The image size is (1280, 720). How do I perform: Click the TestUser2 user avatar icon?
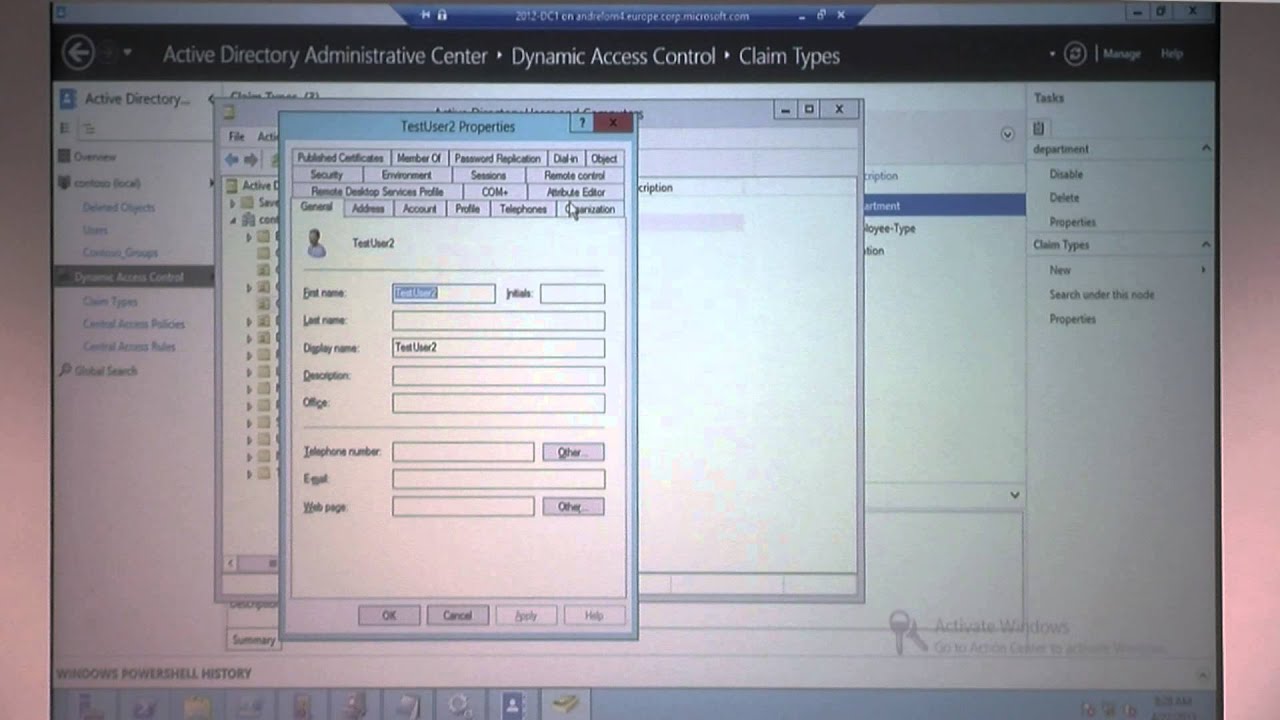point(317,243)
